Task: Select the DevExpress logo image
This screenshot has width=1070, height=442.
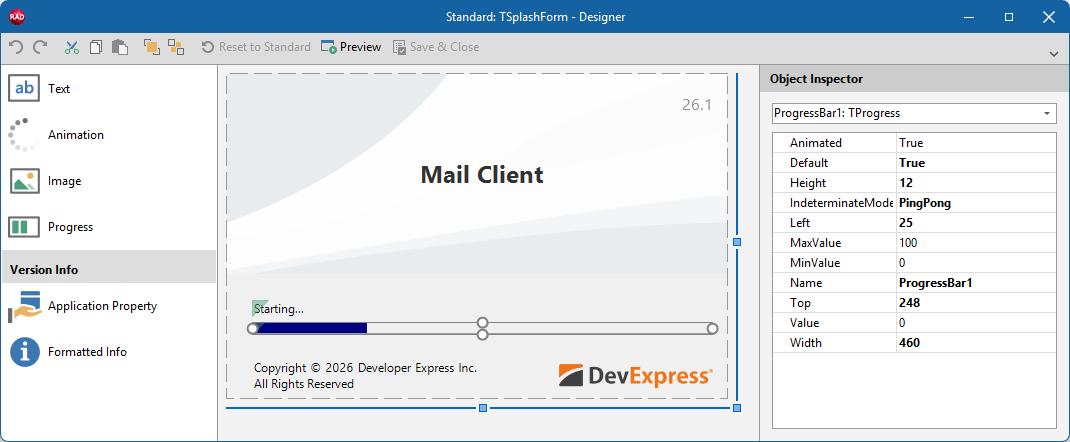Action: (635, 376)
